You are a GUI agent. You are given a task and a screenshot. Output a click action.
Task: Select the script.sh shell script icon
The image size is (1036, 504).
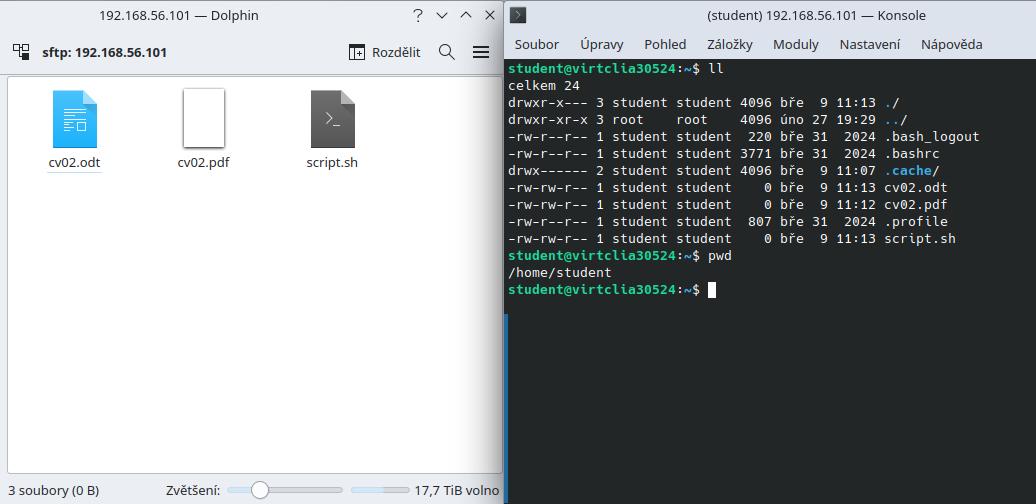332,119
